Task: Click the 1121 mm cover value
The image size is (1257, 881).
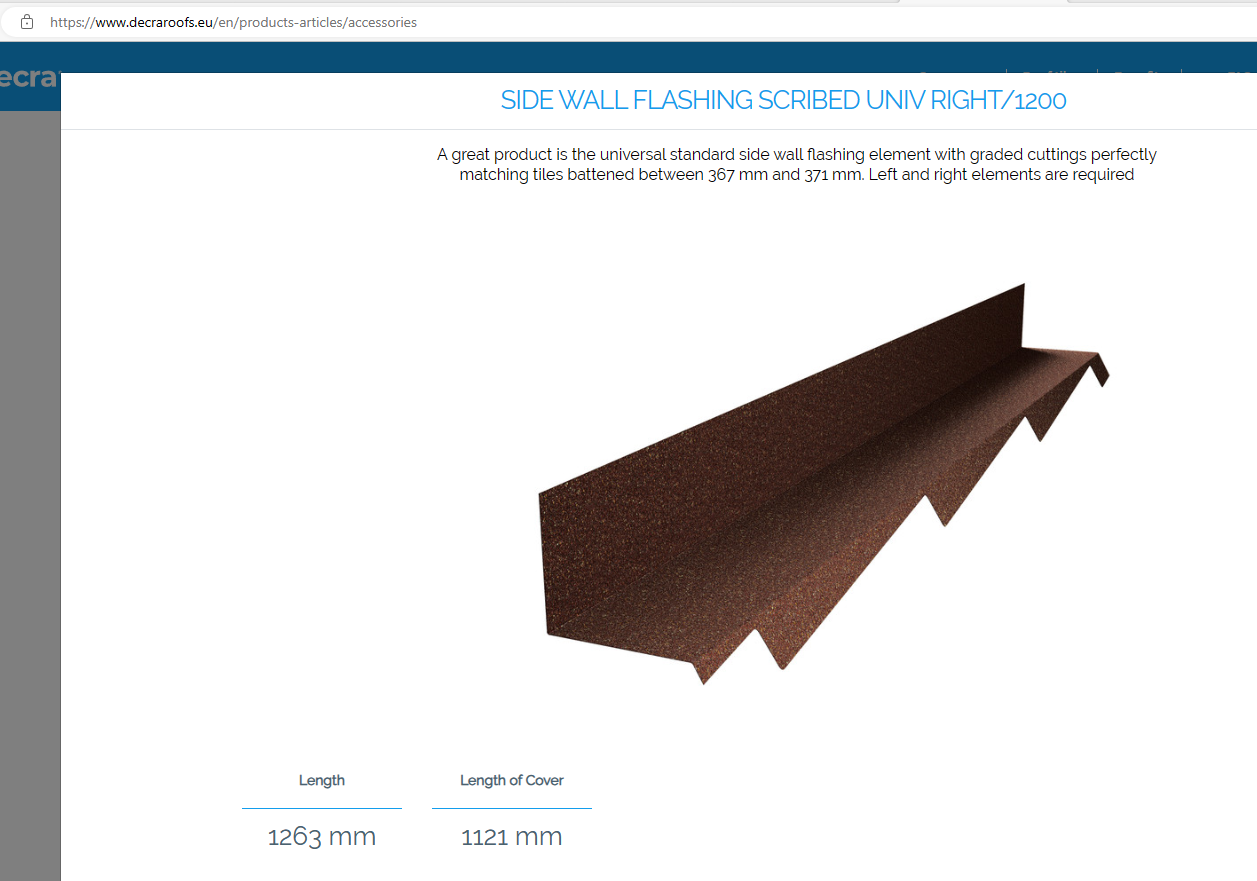Action: (x=511, y=836)
